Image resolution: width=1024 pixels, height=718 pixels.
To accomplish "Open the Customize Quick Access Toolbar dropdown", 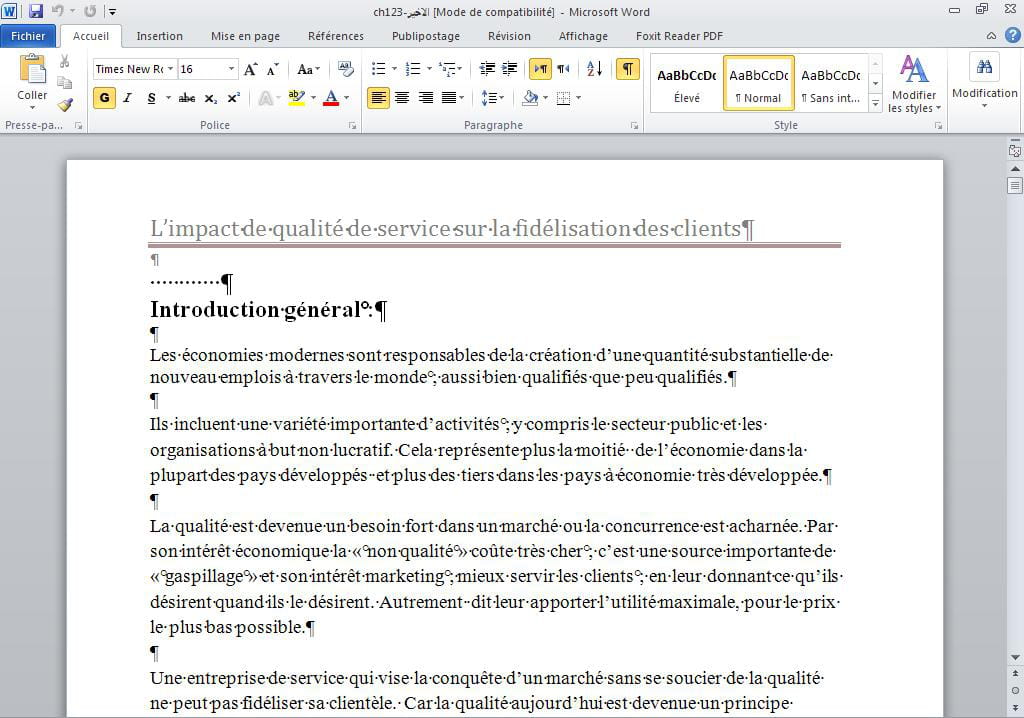I will 112,11.
